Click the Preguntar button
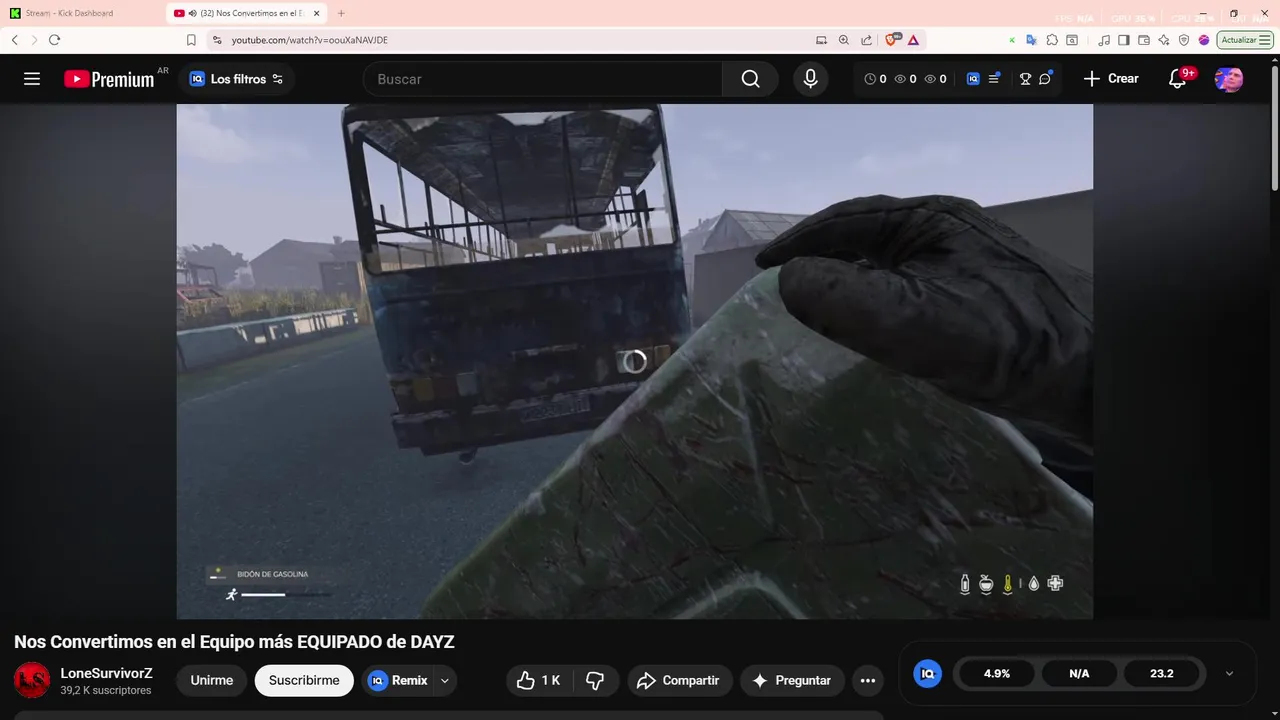Viewport: 1280px width, 720px height. coord(792,680)
